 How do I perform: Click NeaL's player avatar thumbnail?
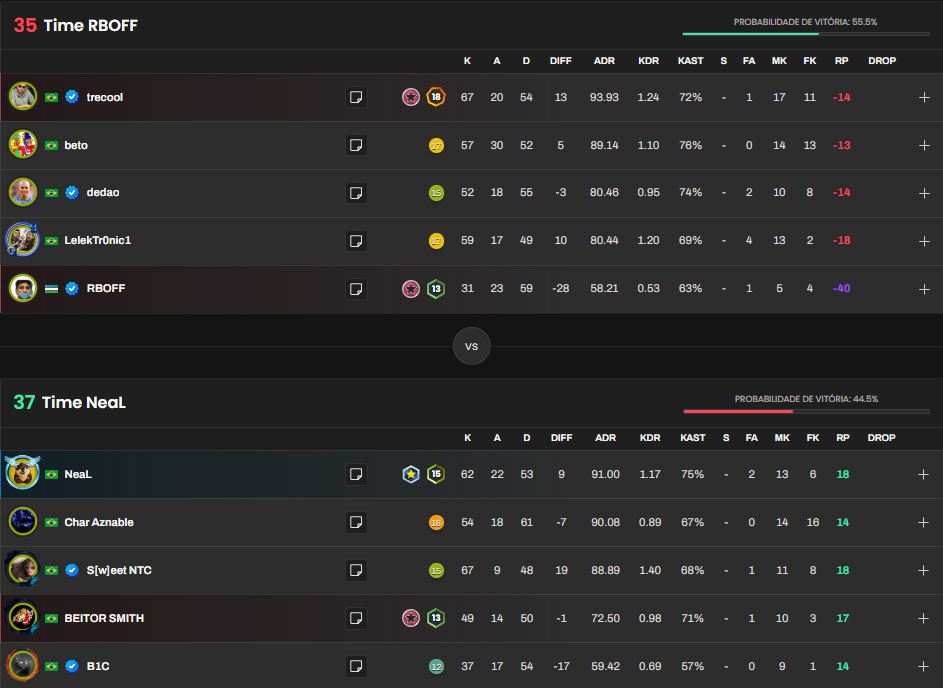(x=22, y=474)
